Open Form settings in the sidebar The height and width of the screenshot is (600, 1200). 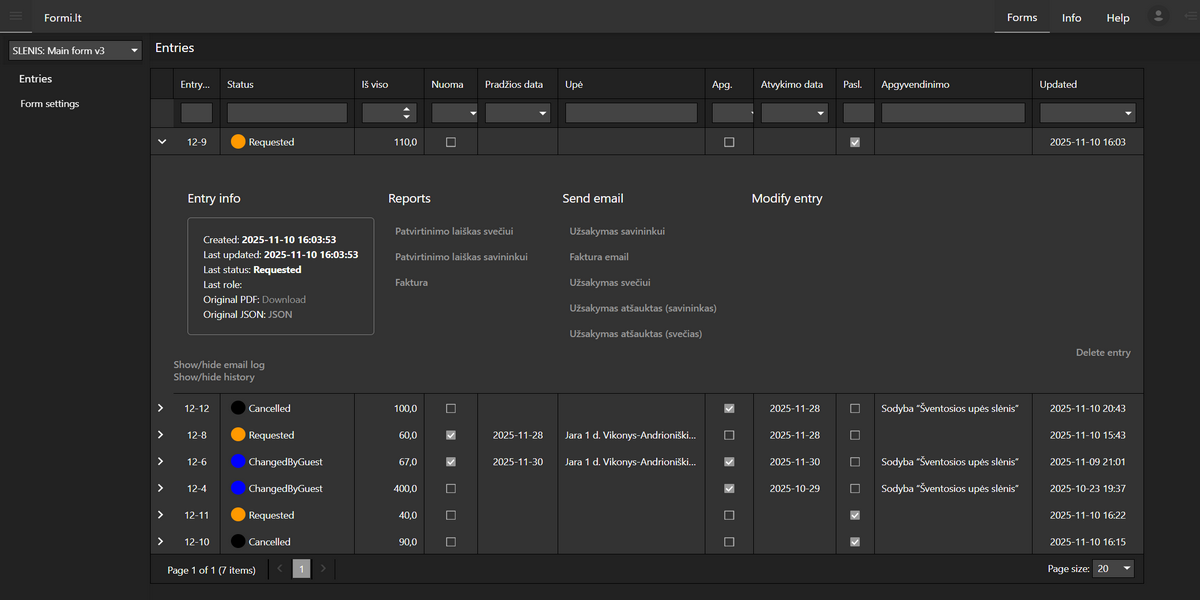coord(50,104)
